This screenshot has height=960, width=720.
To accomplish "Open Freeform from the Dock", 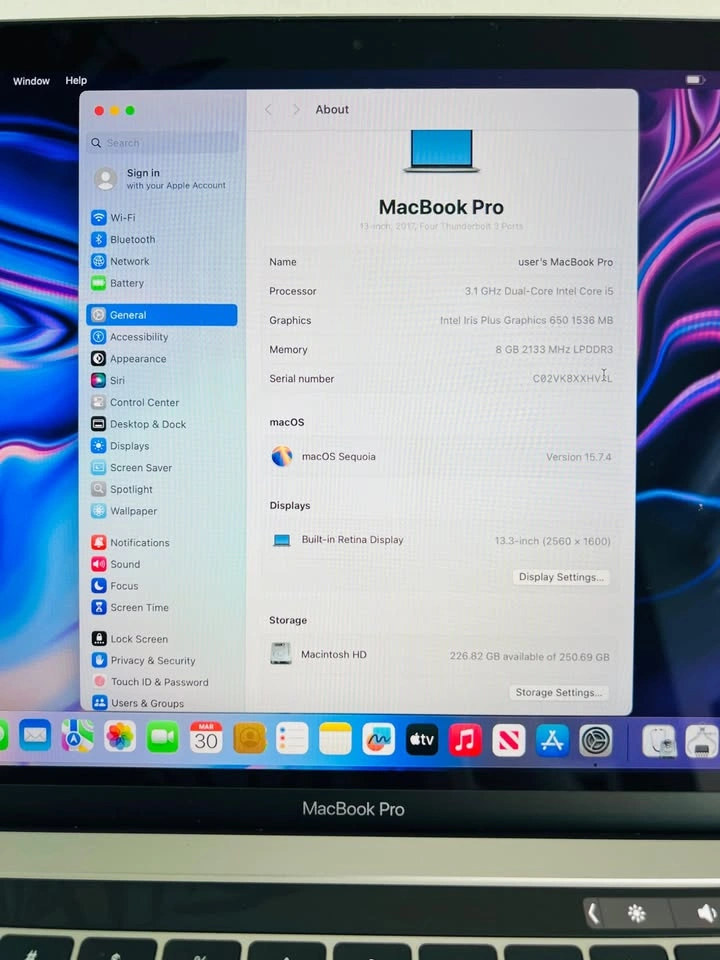I will click(x=378, y=739).
